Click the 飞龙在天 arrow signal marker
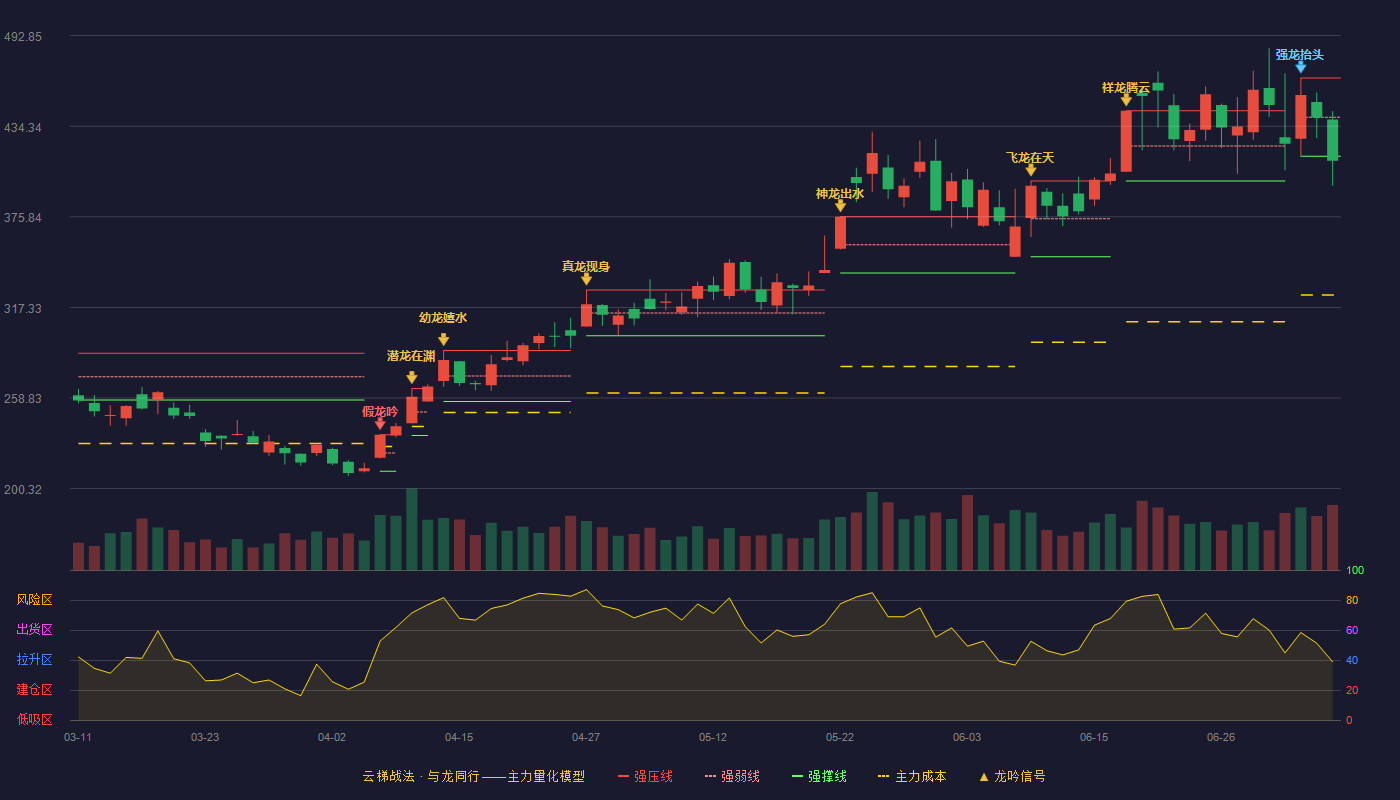Screen dimensions: 1400x800 (1031, 170)
